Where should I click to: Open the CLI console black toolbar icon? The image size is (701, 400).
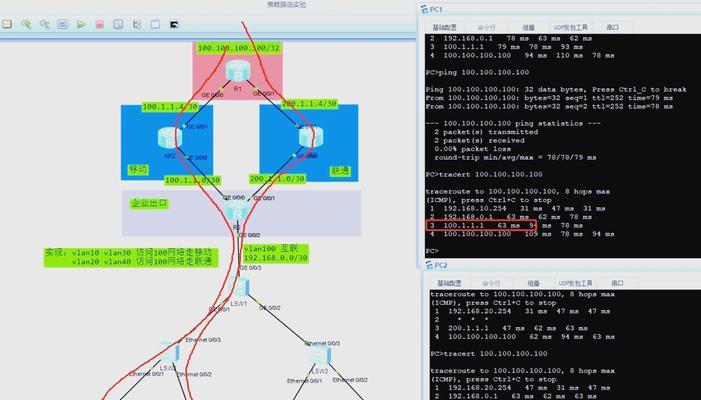point(174,25)
